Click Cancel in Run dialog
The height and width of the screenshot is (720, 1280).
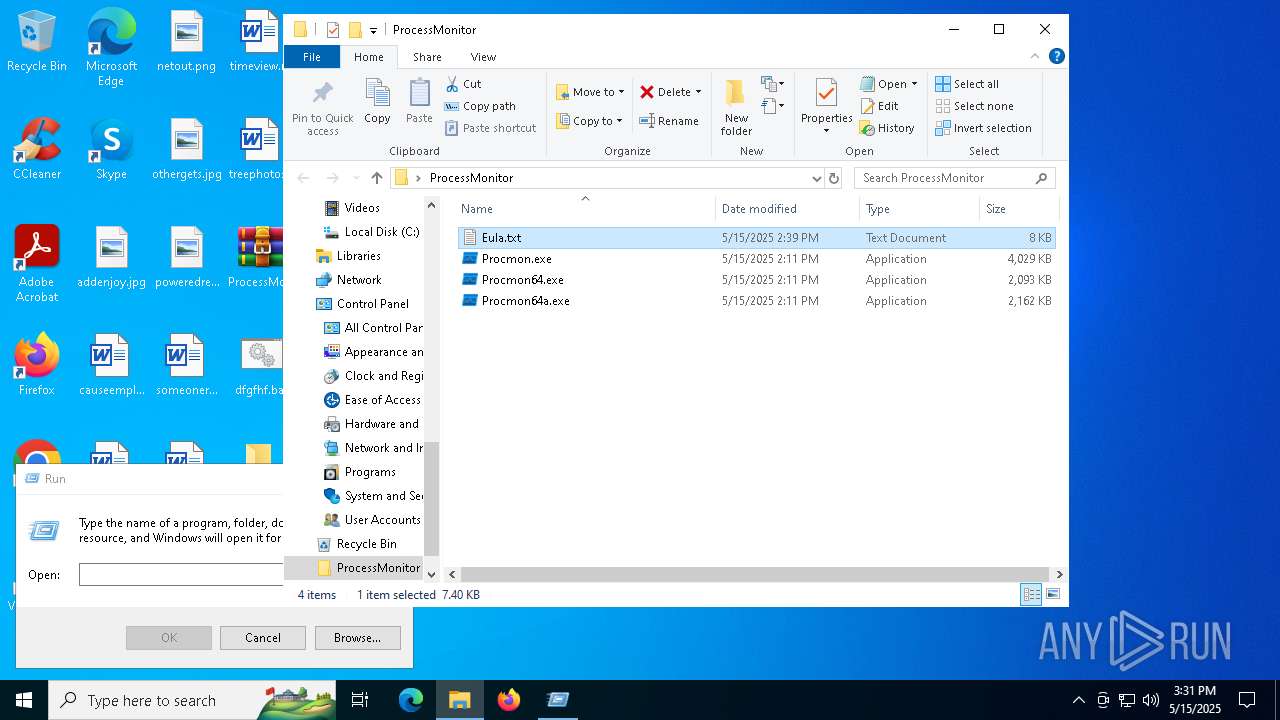[262, 638]
